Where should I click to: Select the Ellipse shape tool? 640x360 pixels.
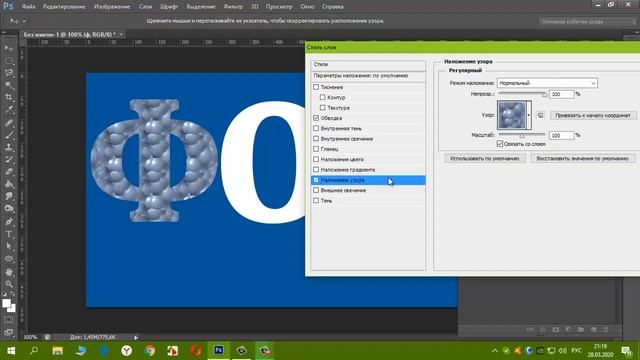(x=9, y=259)
